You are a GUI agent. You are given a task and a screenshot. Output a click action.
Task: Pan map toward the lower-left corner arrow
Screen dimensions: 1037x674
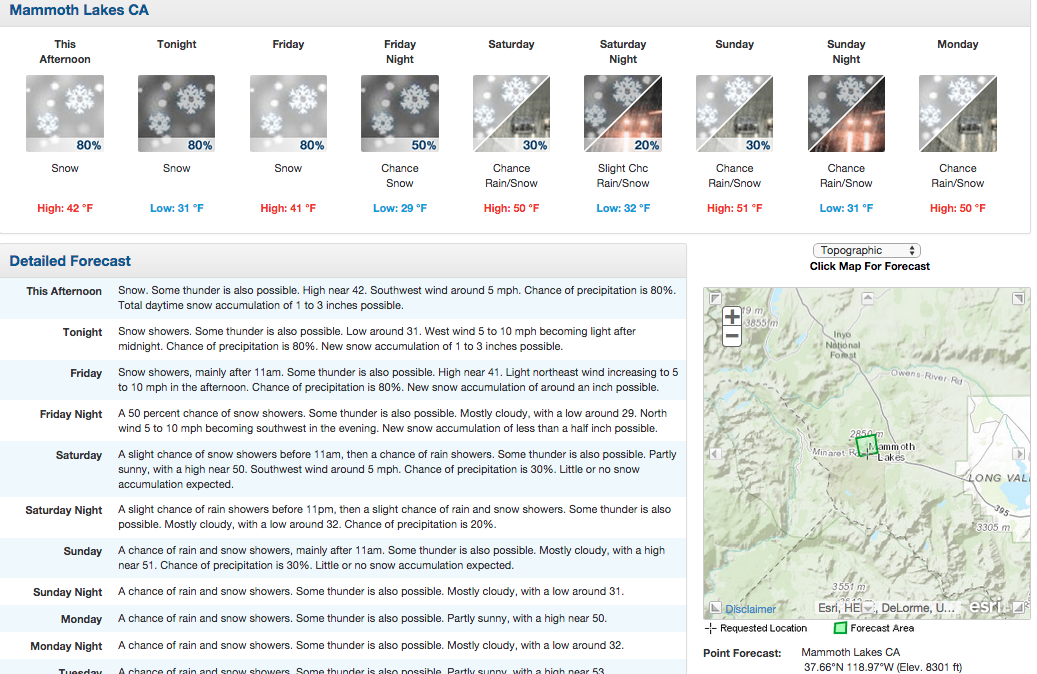715,607
